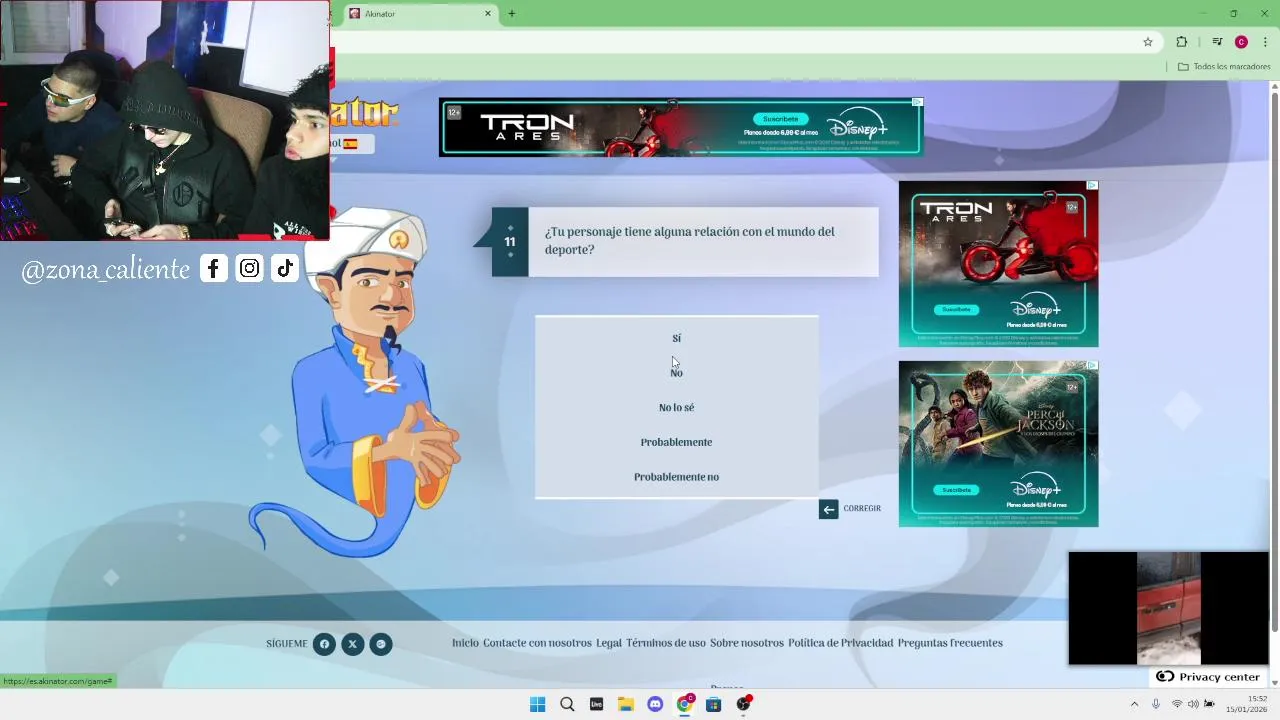
Task: Open the Wi-Fi network tray icon
Action: (1177, 704)
